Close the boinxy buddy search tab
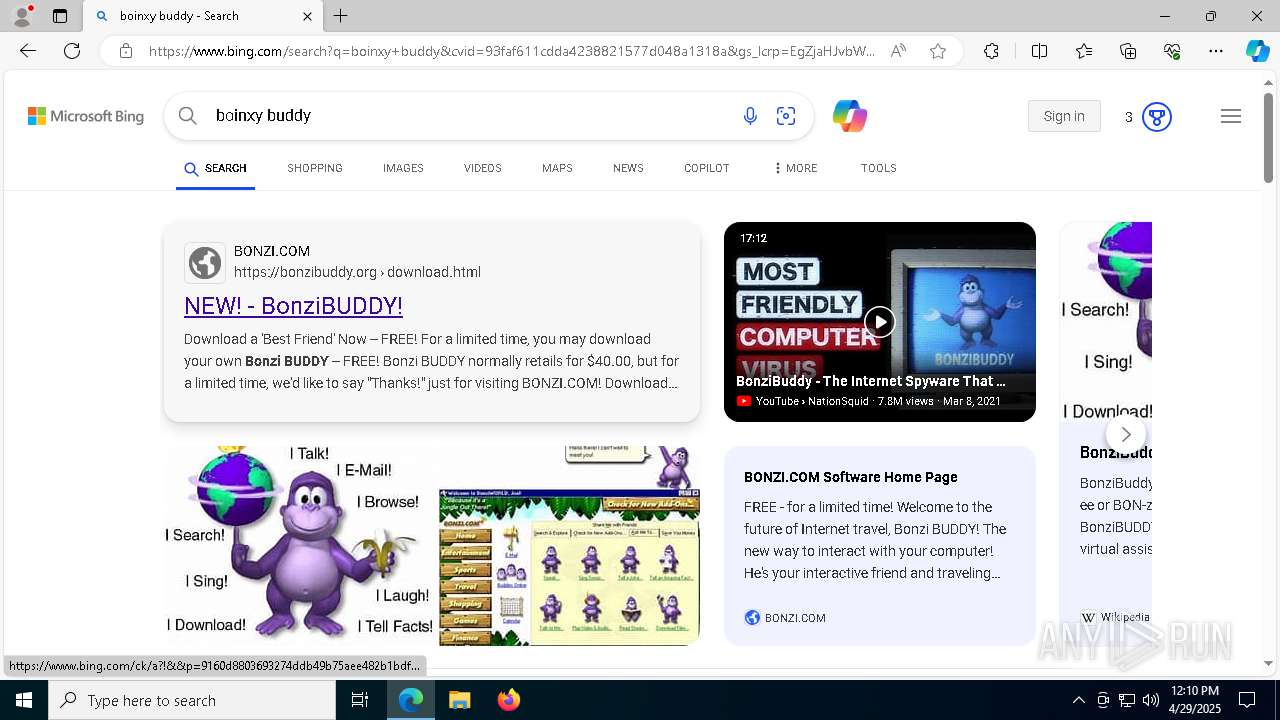The width and height of the screenshot is (1280, 720). [x=307, y=16]
